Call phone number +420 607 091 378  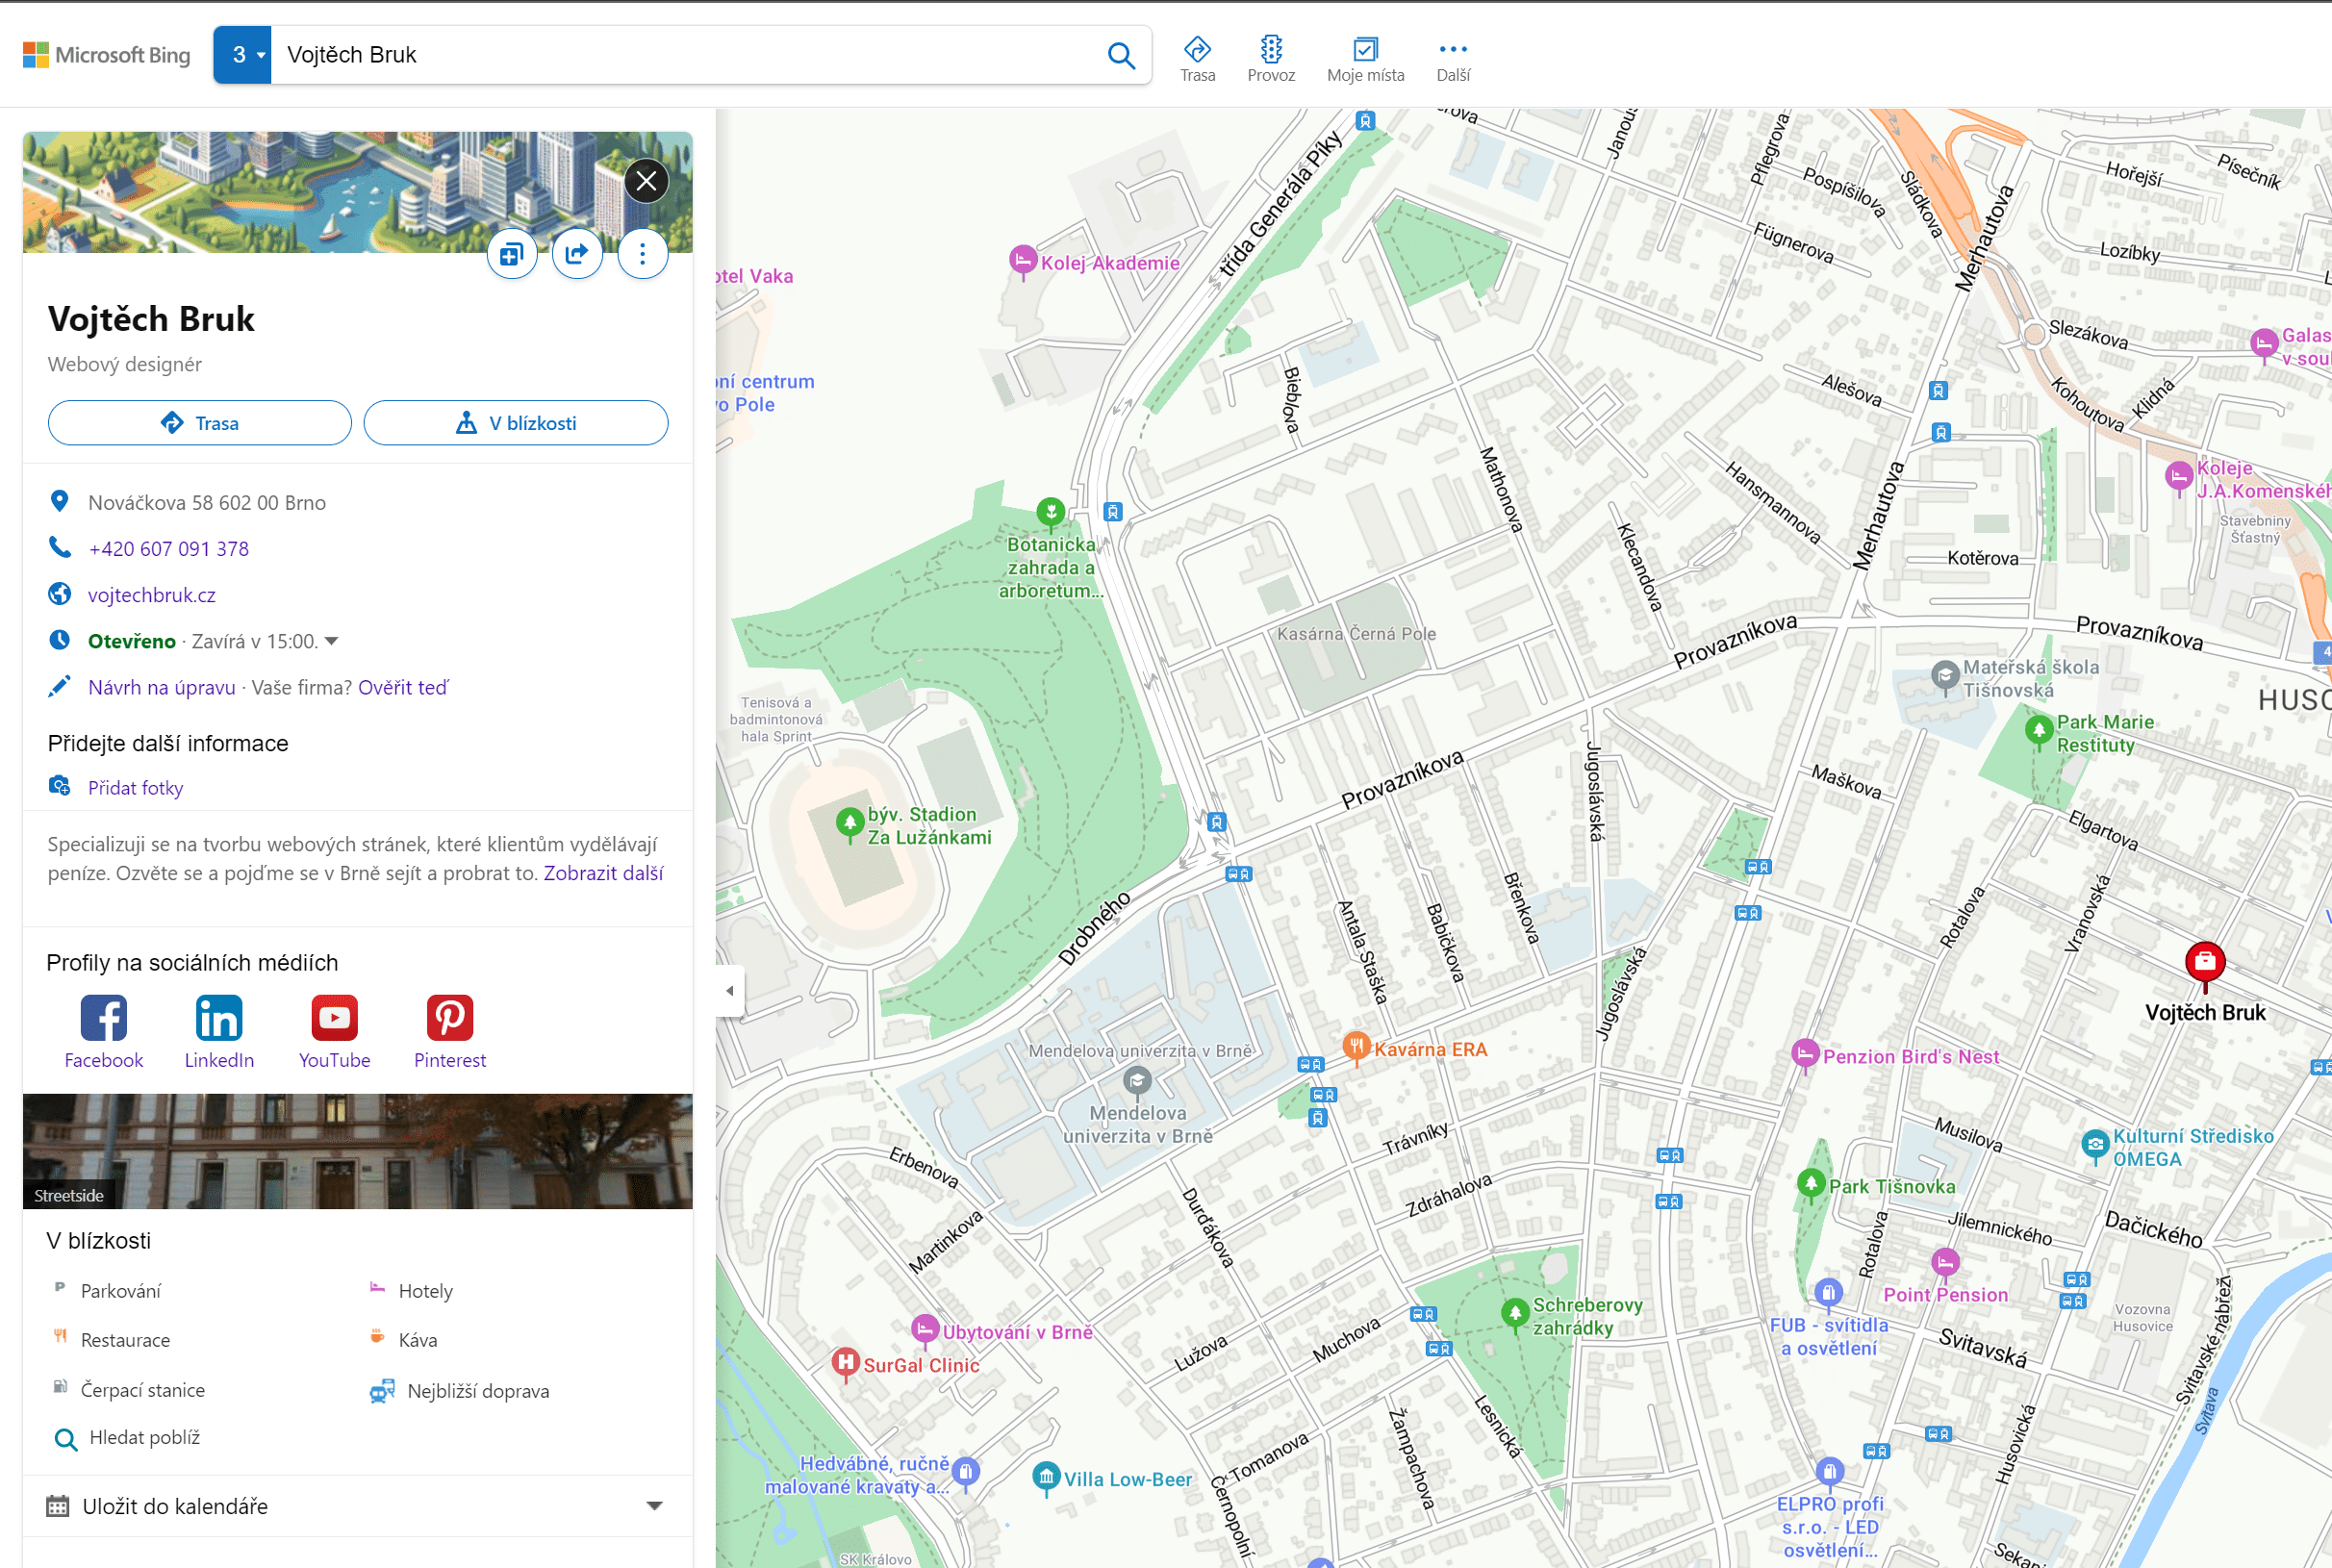[x=168, y=548]
